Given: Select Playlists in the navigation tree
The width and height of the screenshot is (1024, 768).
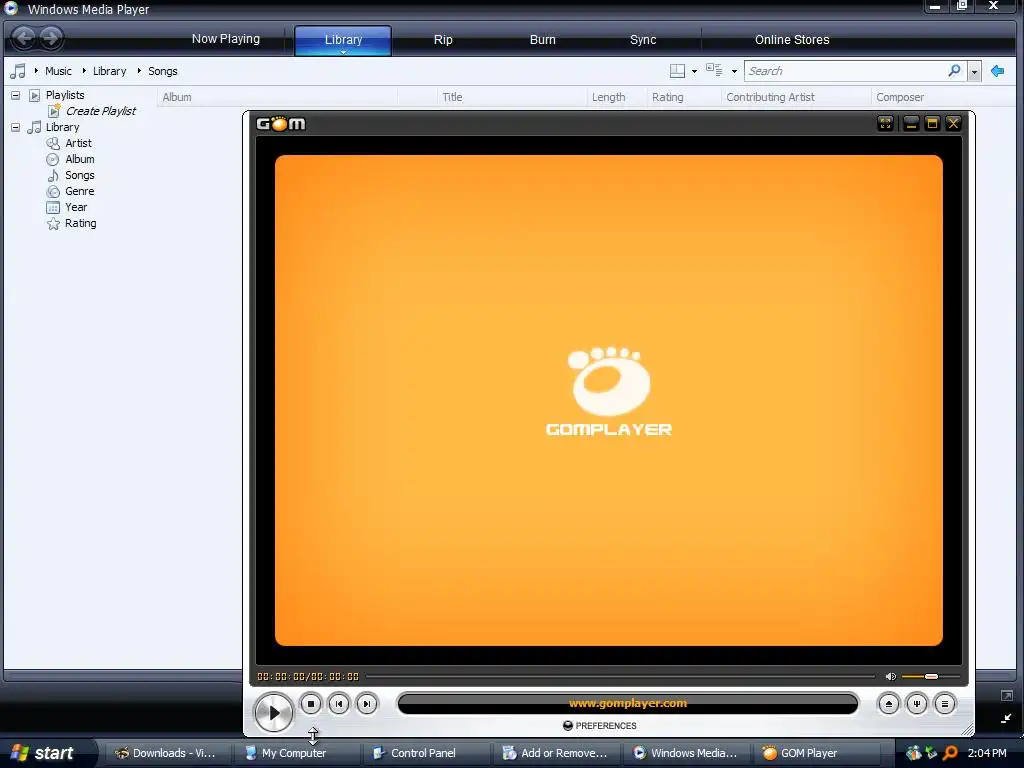Looking at the screenshot, I should tap(65, 95).
